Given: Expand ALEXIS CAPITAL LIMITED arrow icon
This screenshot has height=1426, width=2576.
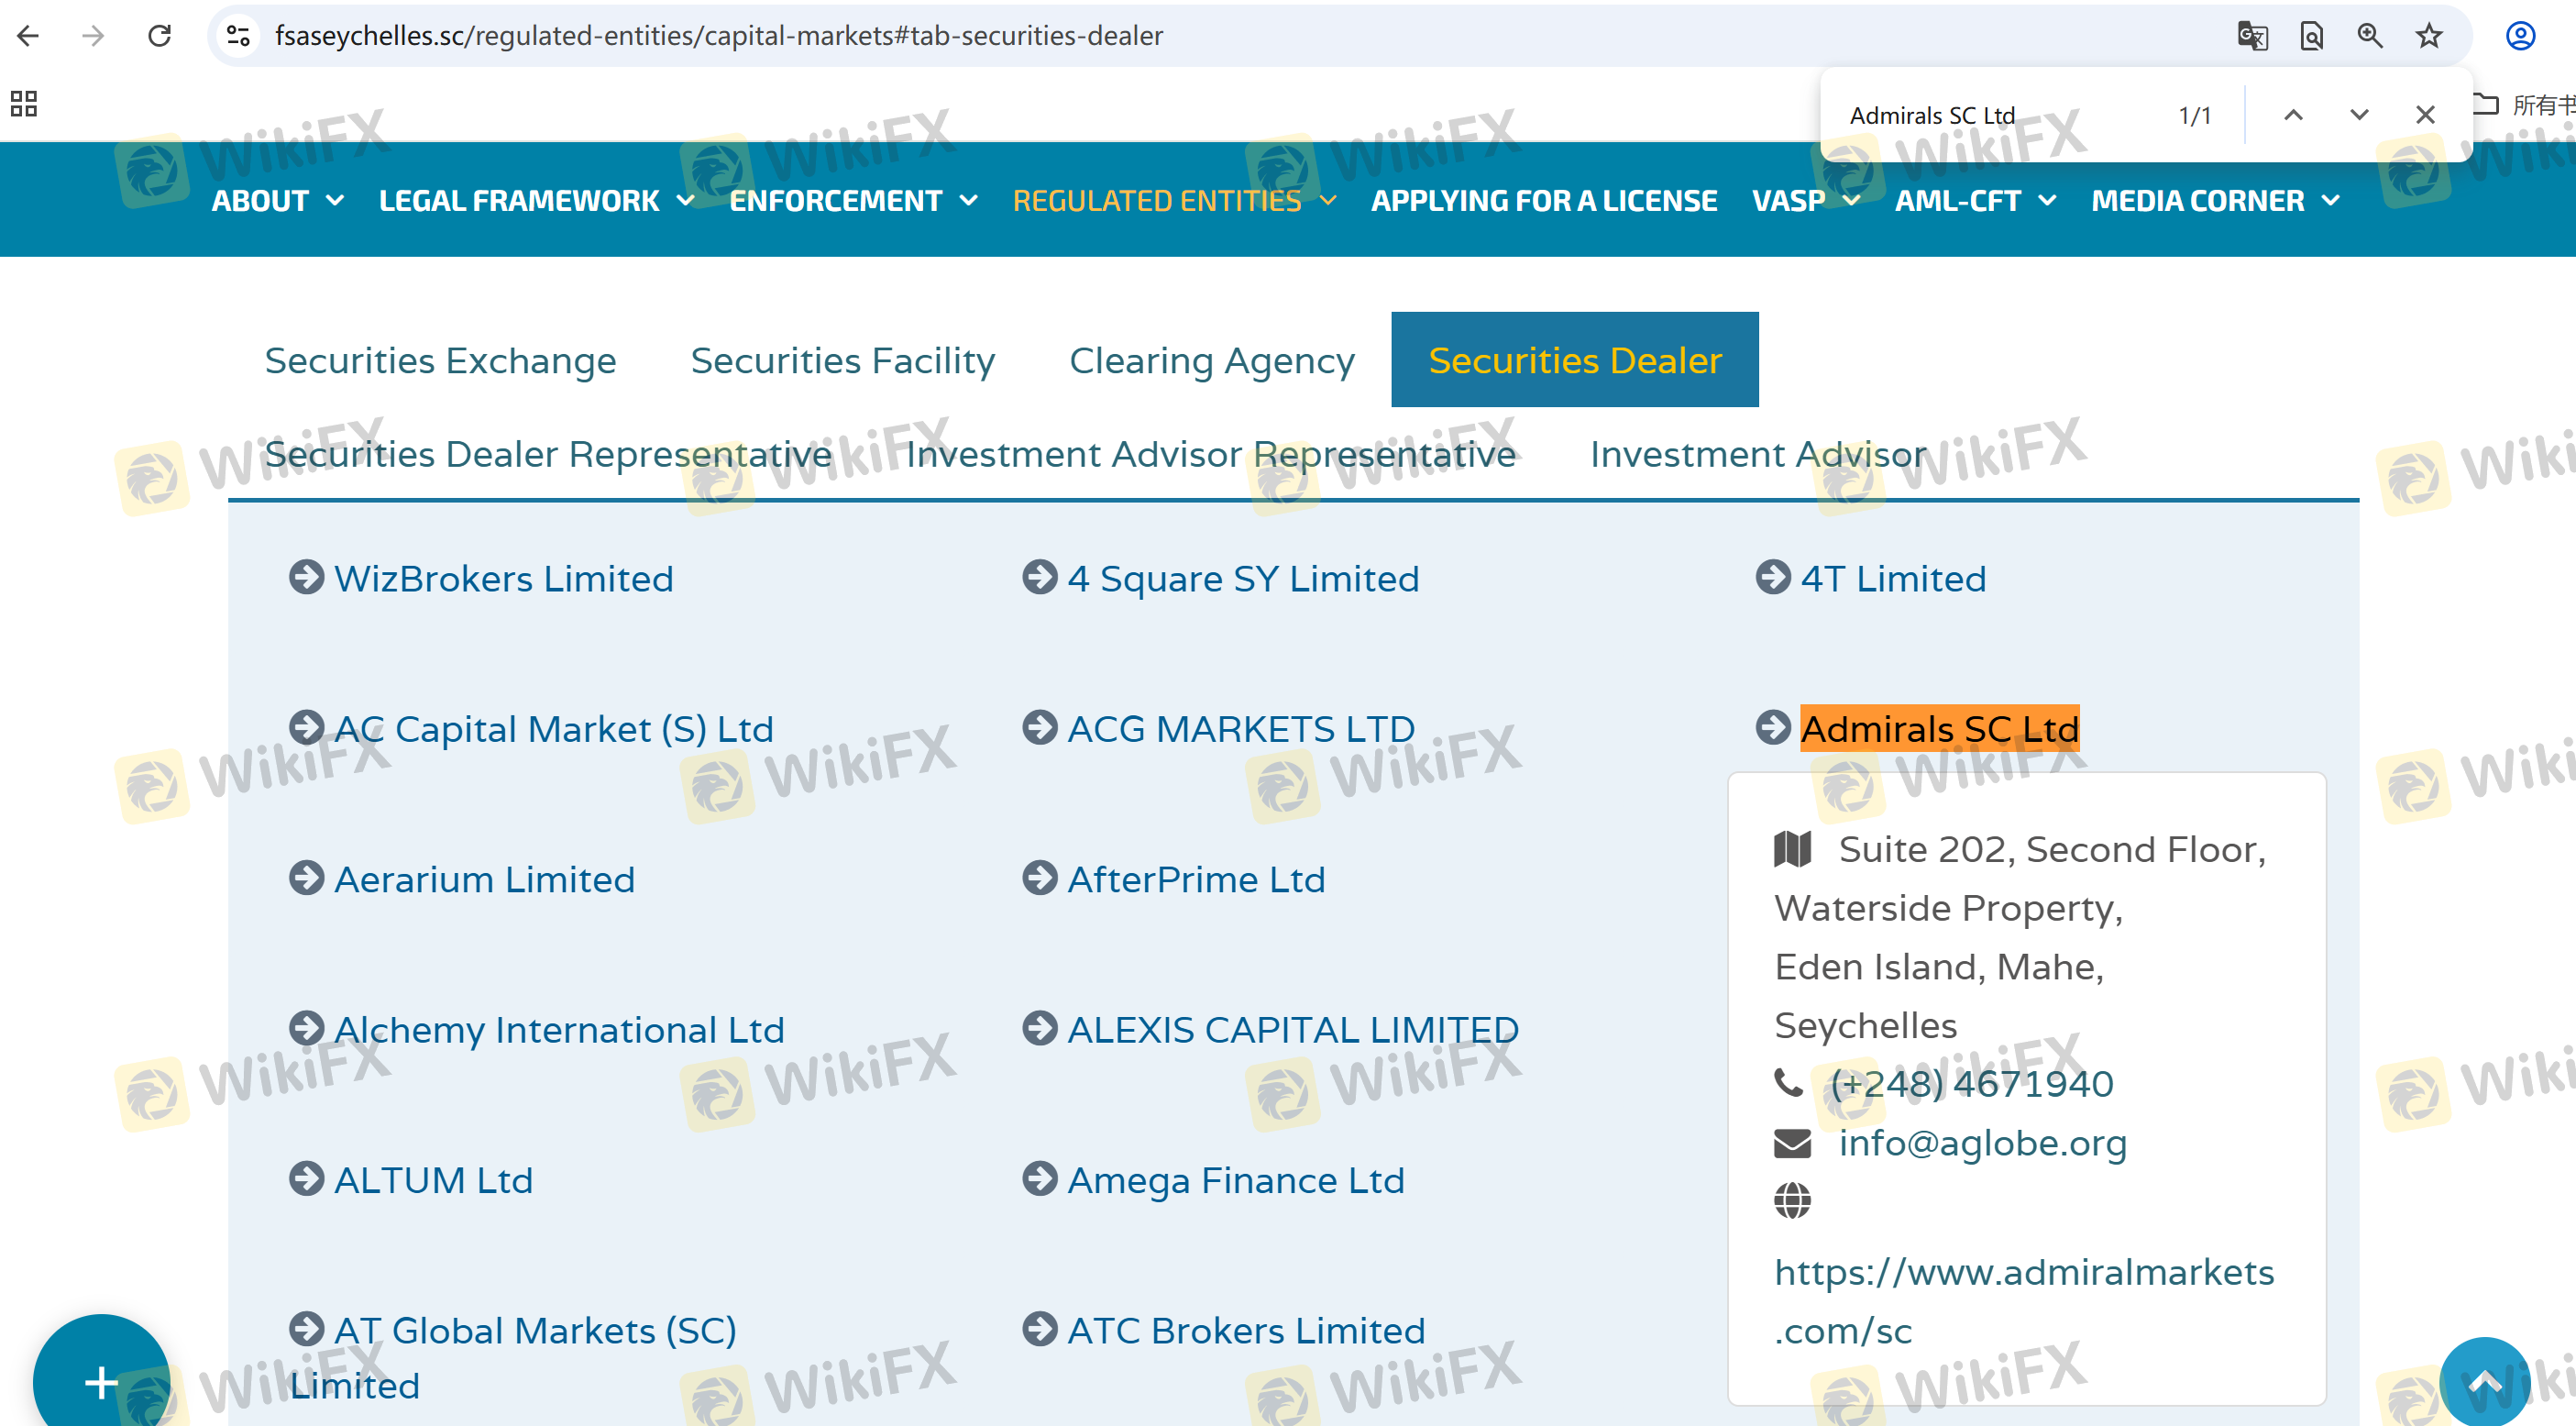Looking at the screenshot, I should click(x=1040, y=1028).
